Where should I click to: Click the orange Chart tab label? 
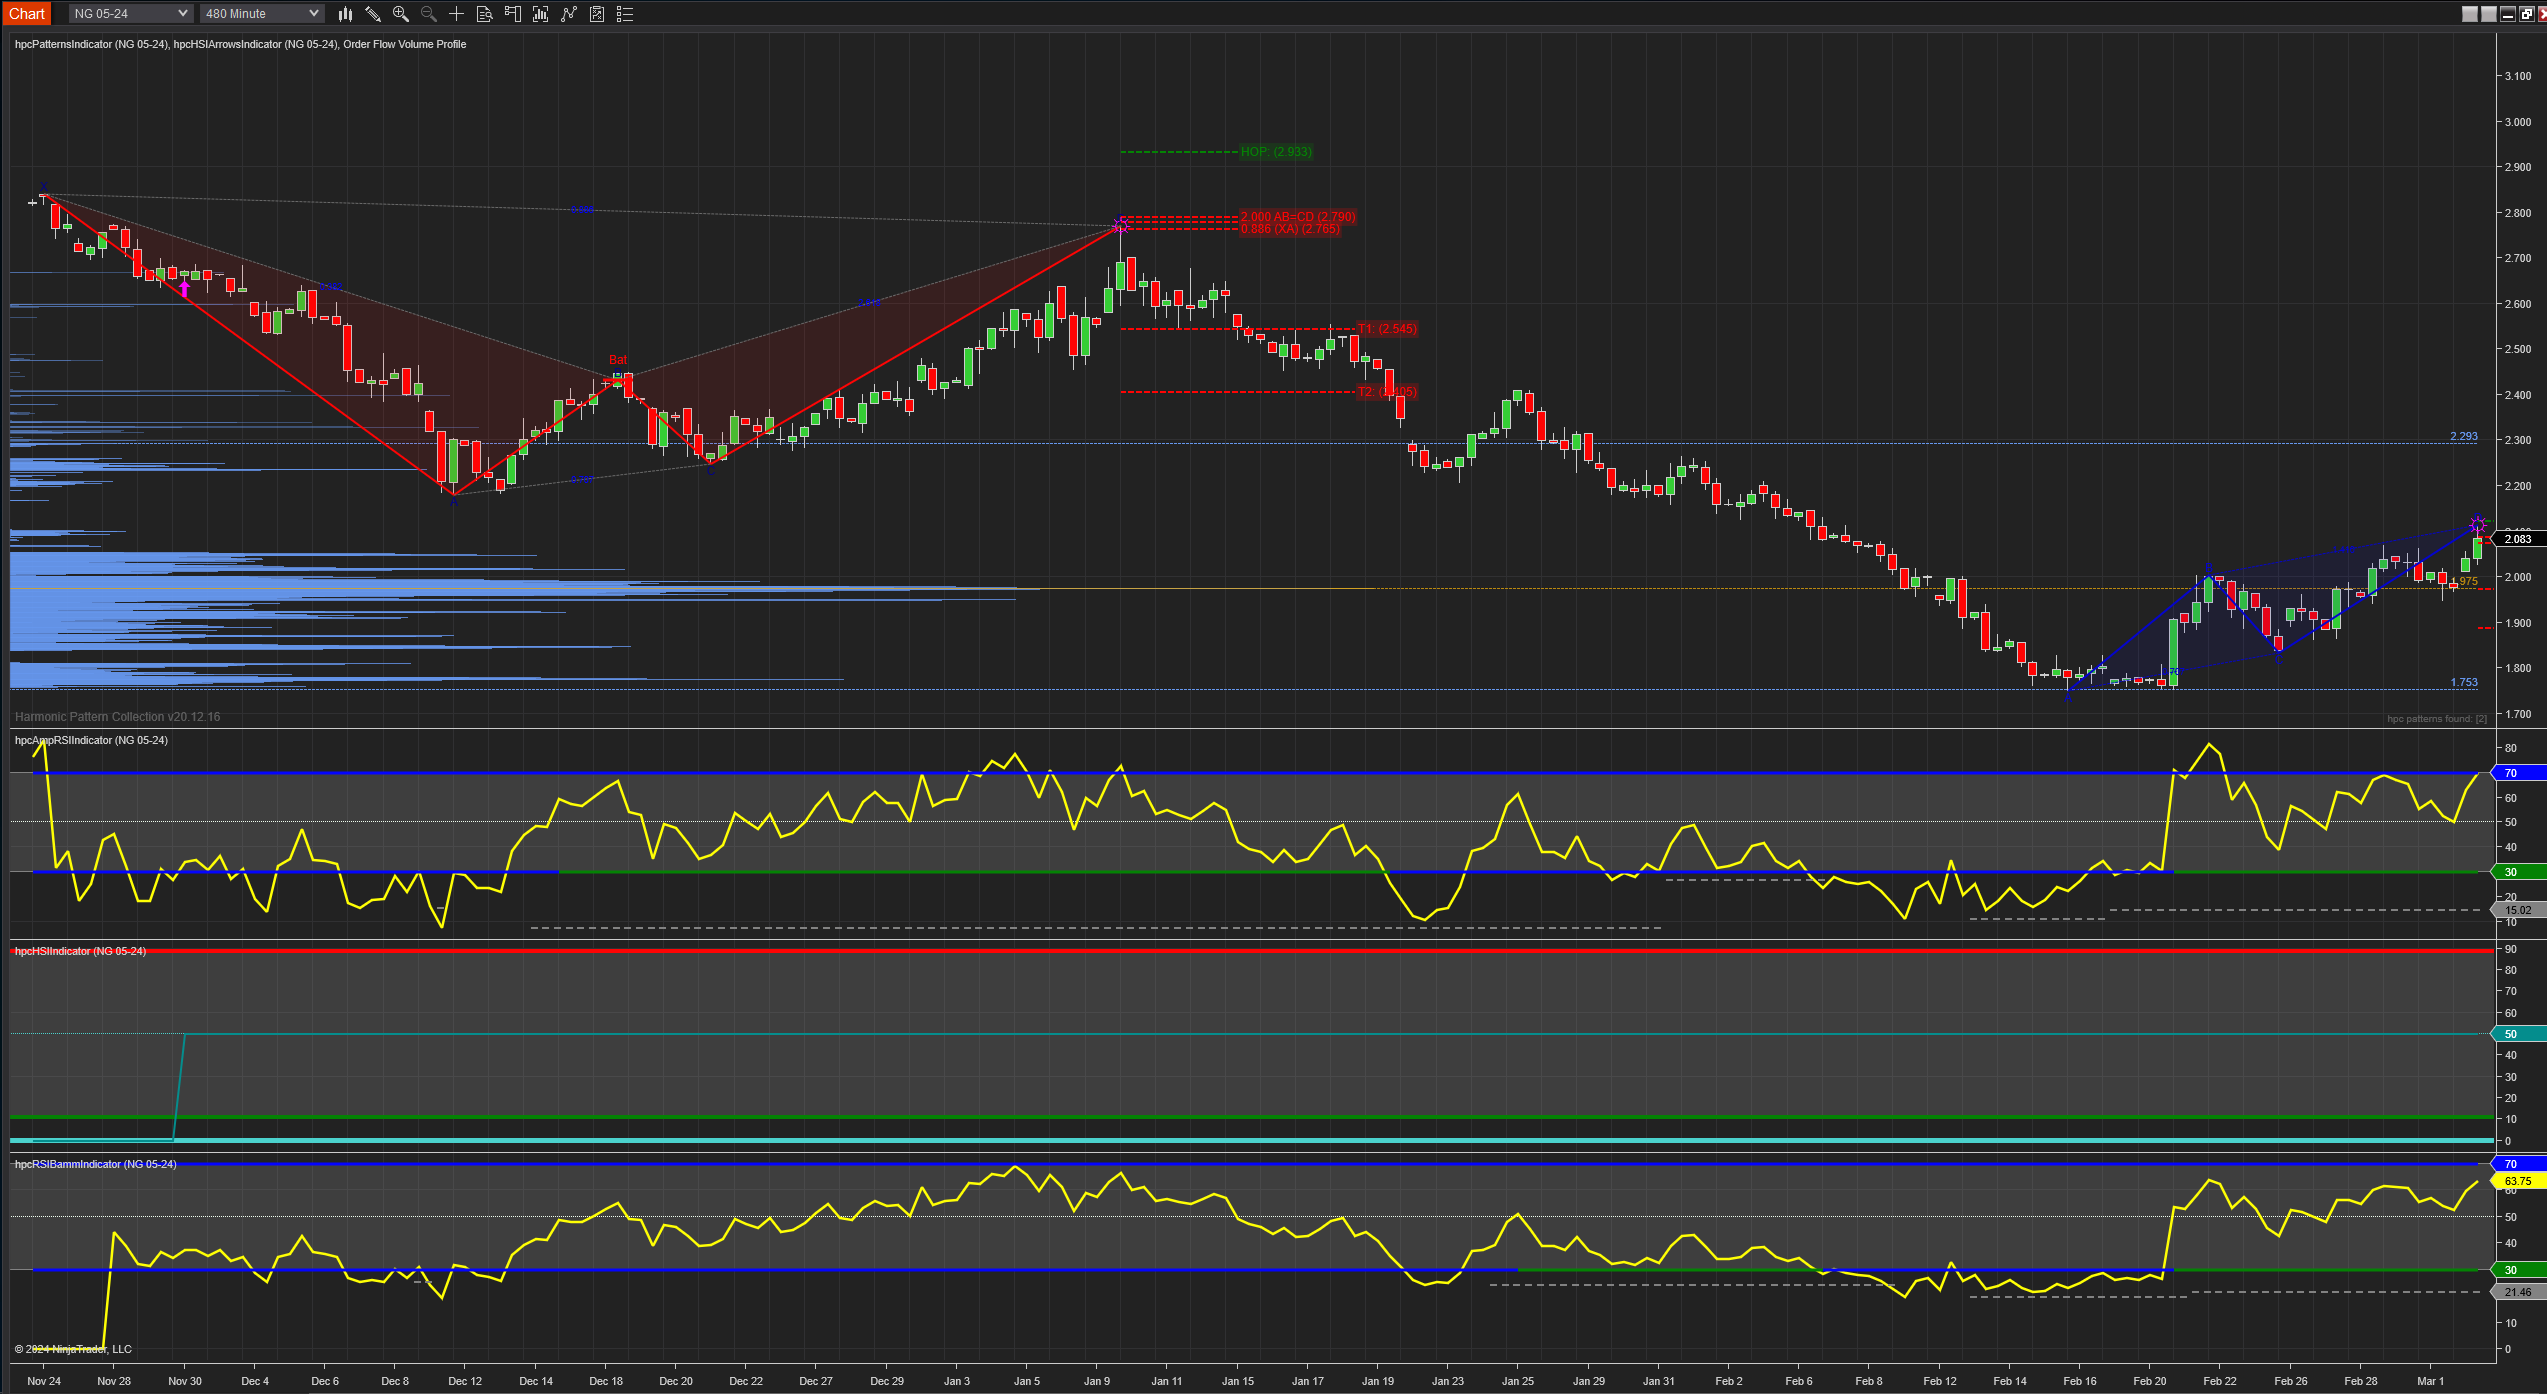27,14
